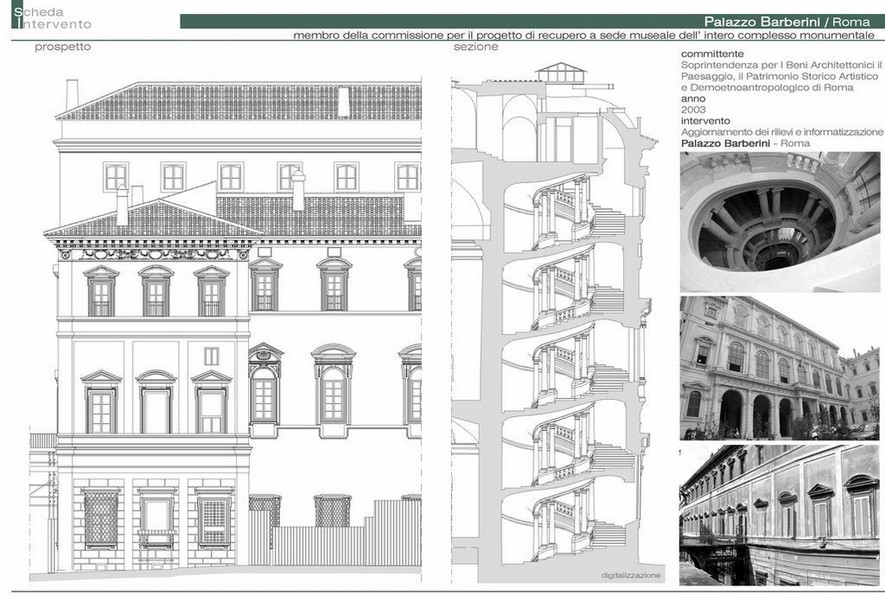The height and width of the screenshot is (600, 885).
Task: Click 'Paesaggio, il Patrimonio Storico Artistico' line
Action: pyautogui.click(x=779, y=76)
